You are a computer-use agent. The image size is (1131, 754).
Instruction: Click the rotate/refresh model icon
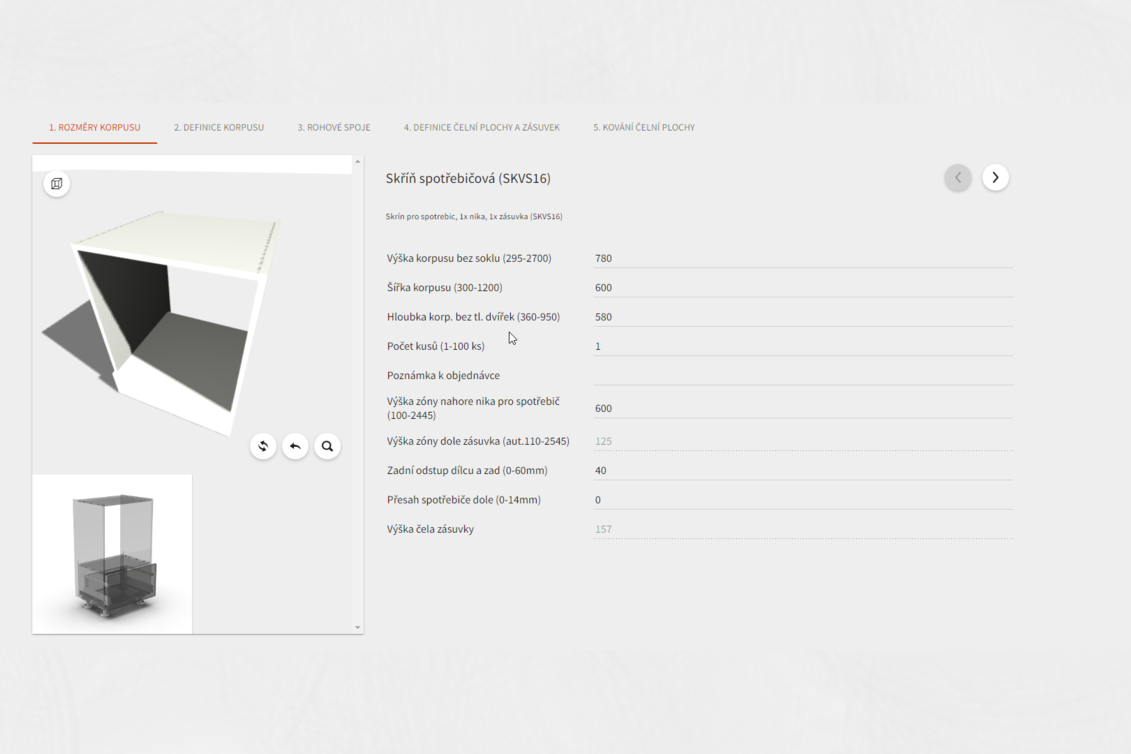pyautogui.click(x=263, y=446)
